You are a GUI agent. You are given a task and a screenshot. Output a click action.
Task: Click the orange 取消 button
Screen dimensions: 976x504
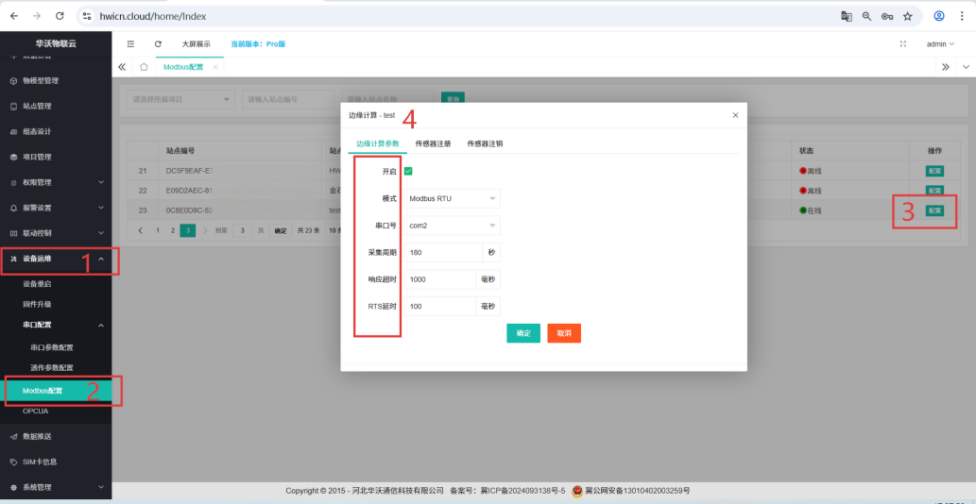tap(563, 333)
